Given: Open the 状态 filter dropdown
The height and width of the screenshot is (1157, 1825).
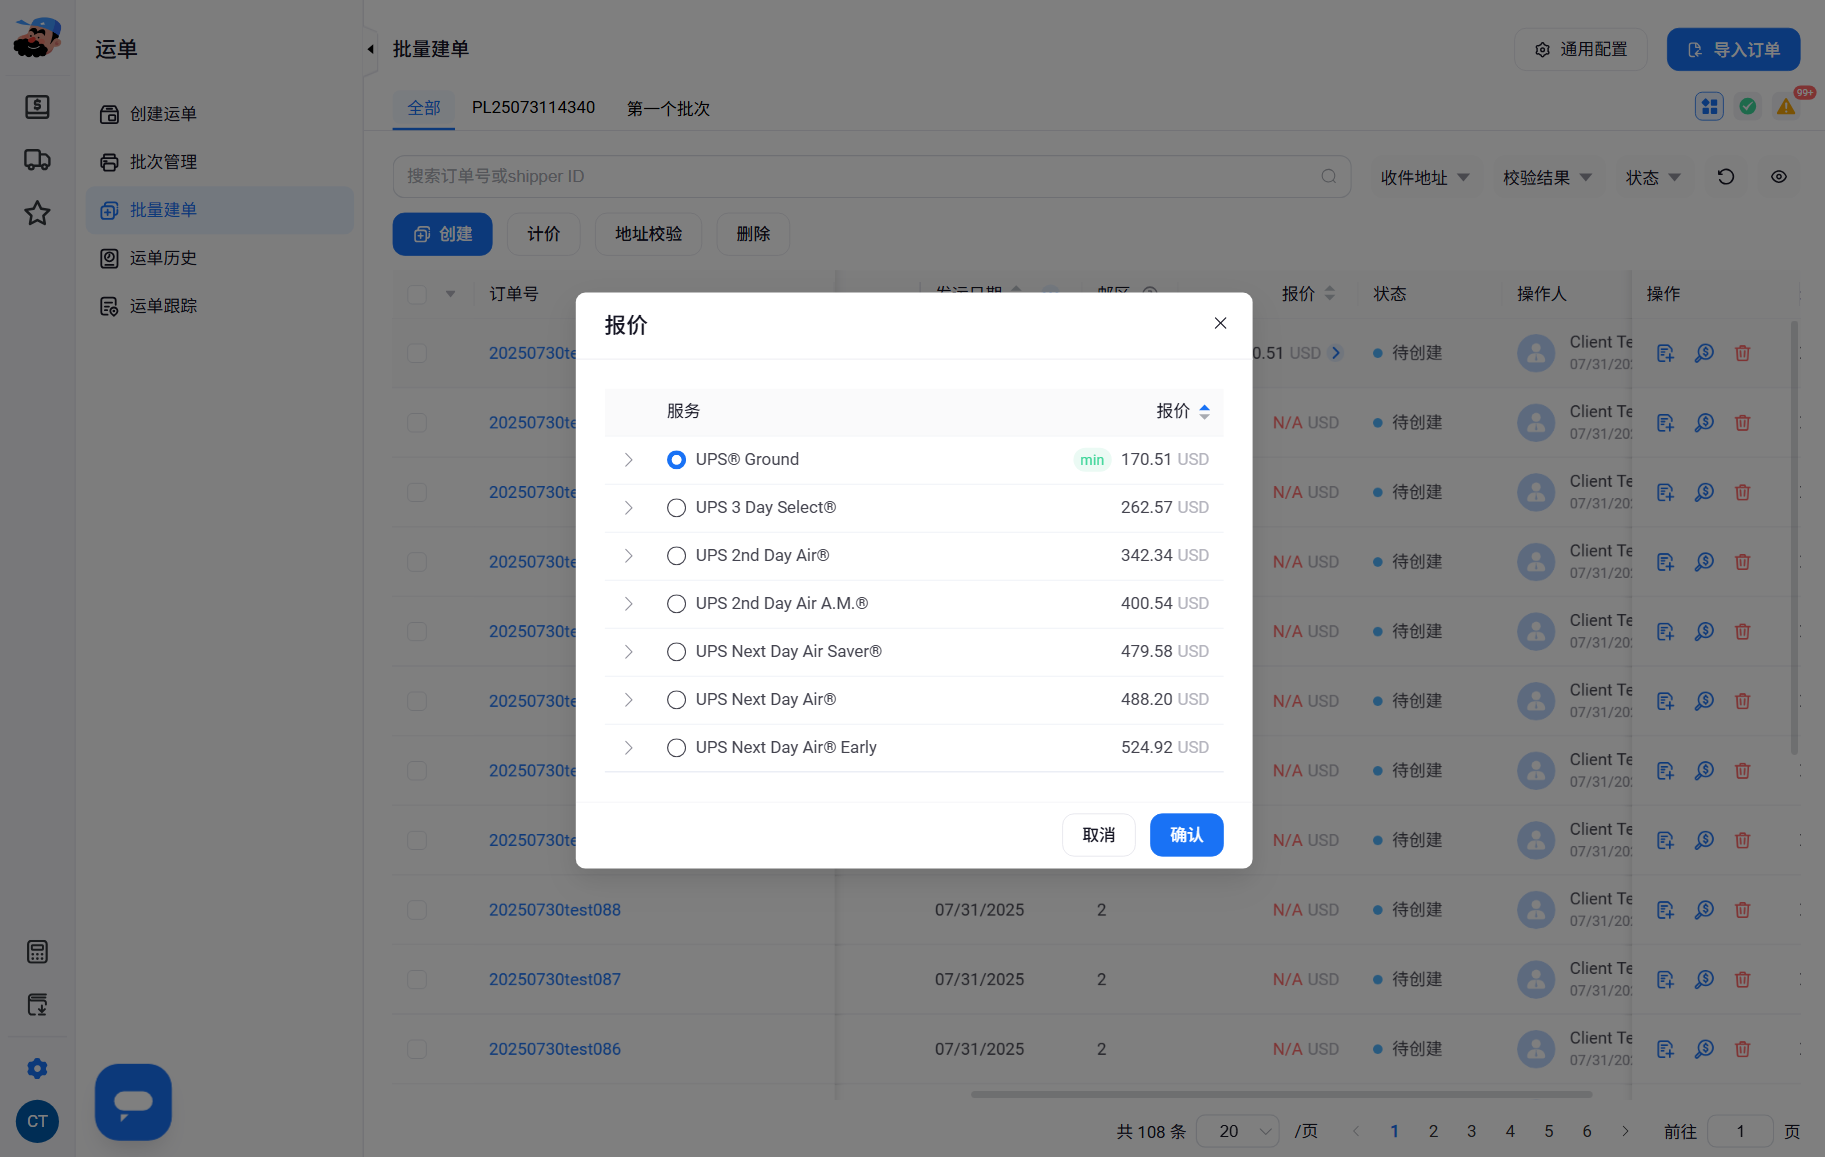Looking at the screenshot, I should point(1653,177).
